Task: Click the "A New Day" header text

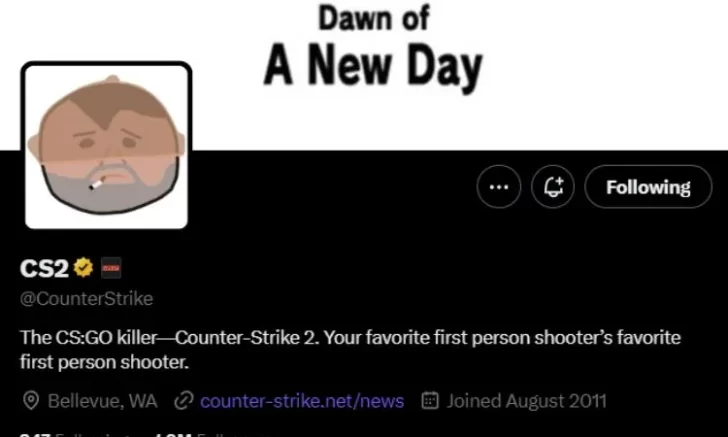Action: point(374,66)
